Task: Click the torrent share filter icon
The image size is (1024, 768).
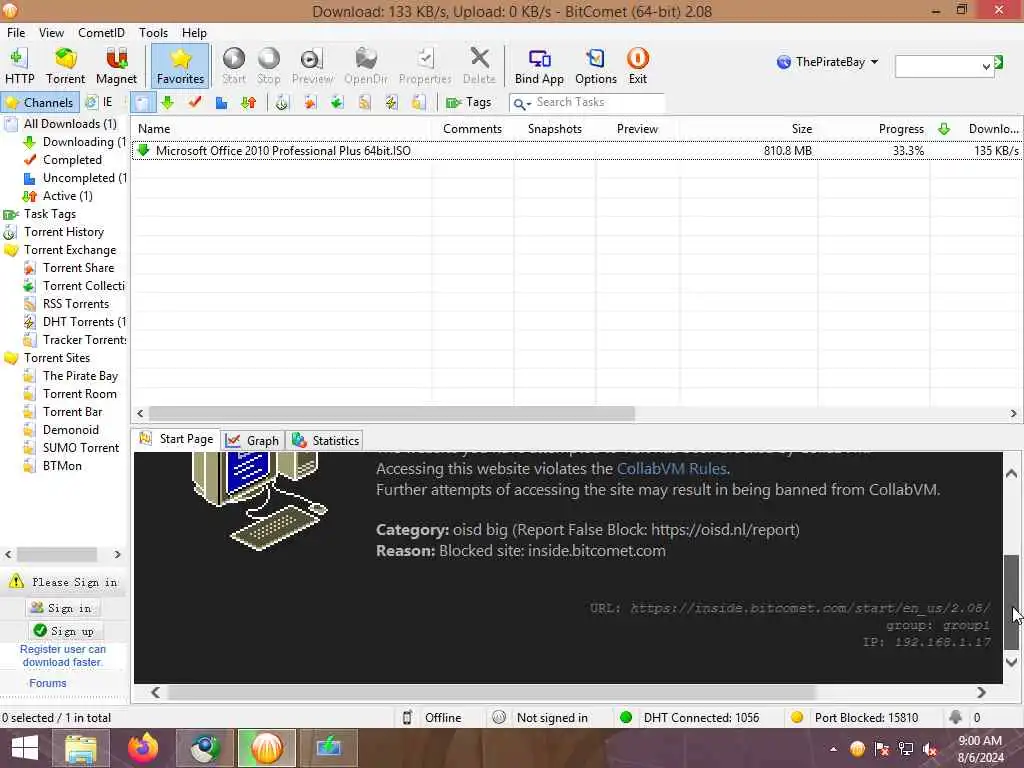Action: click(310, 103)
